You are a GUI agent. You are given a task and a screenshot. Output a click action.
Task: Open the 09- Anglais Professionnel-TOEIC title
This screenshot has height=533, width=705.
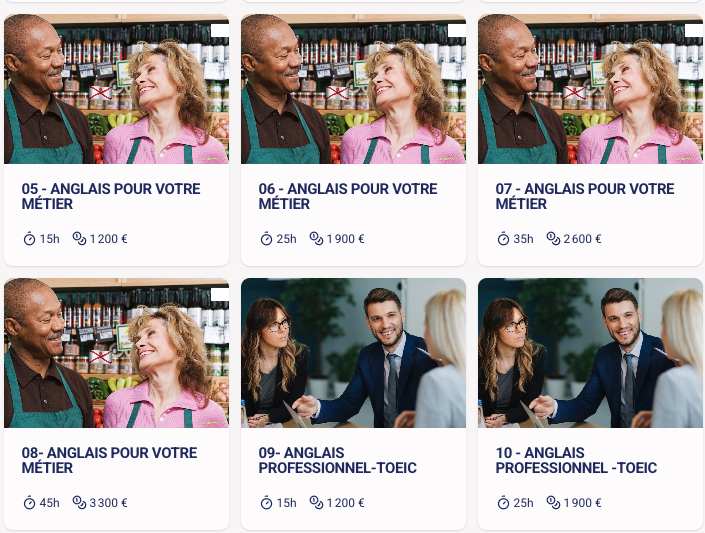pos(337,460)
